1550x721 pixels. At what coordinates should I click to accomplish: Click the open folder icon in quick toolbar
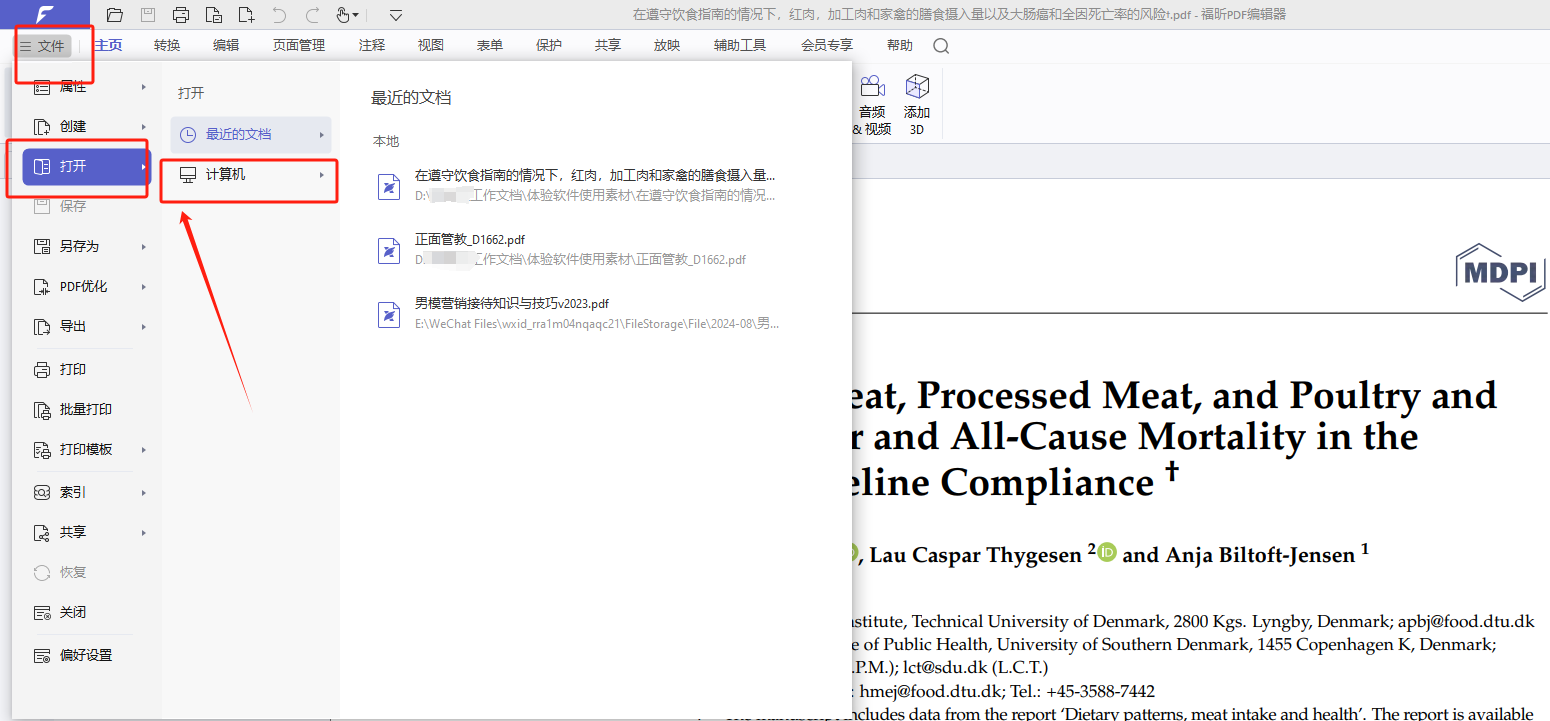[115, 15]
